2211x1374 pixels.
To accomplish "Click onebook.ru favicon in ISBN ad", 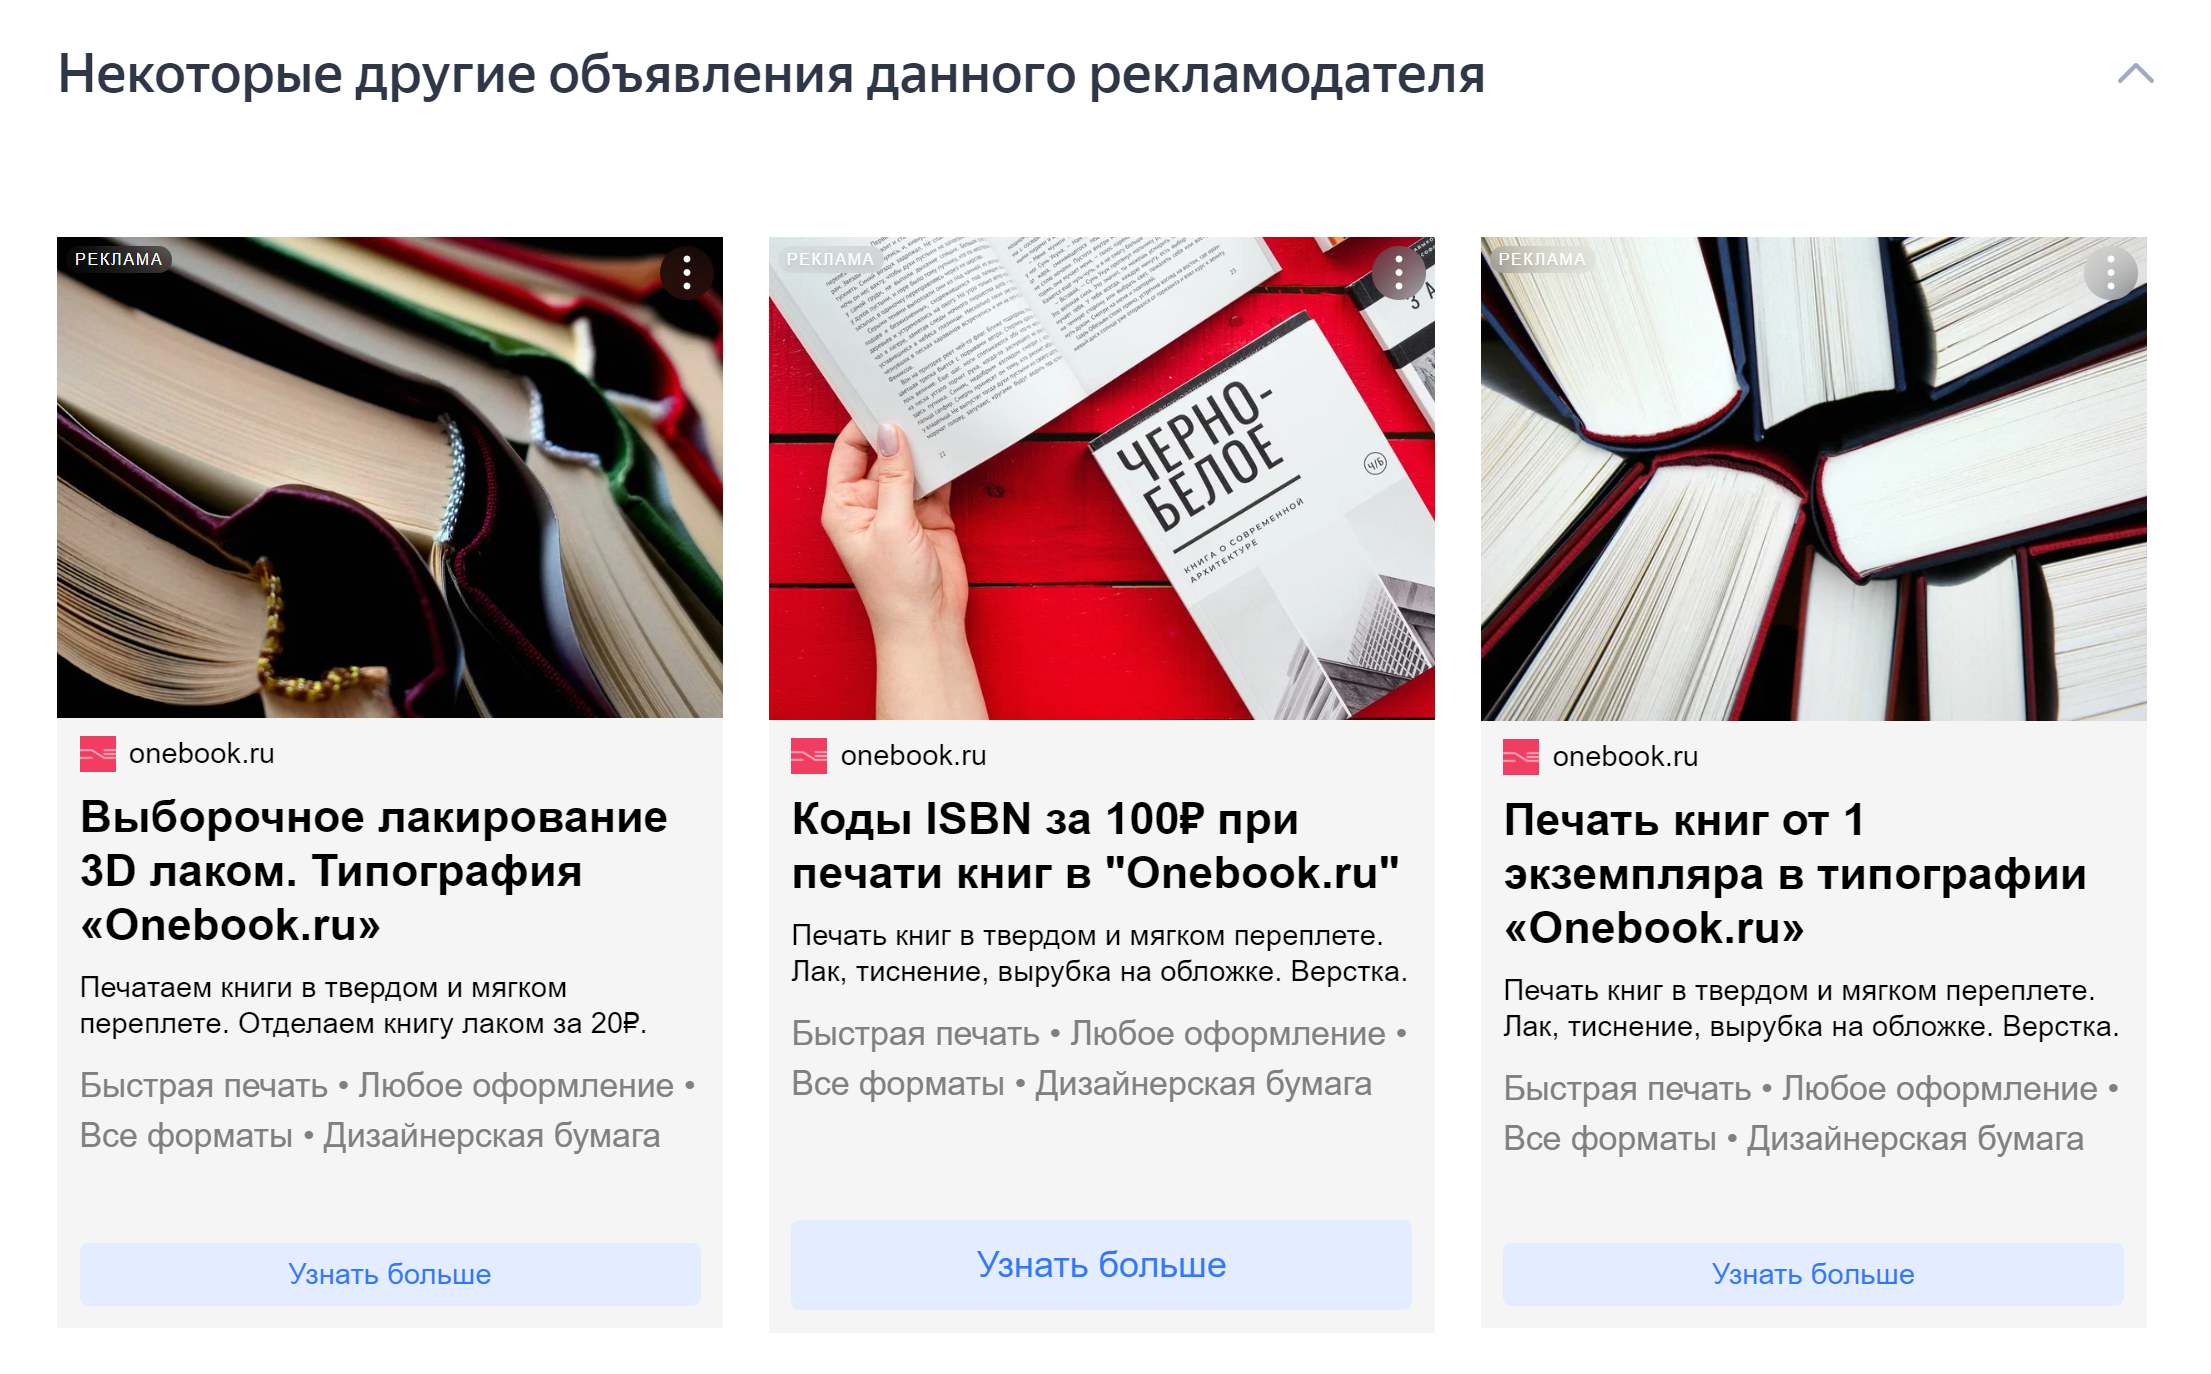I will coord(809,756).
